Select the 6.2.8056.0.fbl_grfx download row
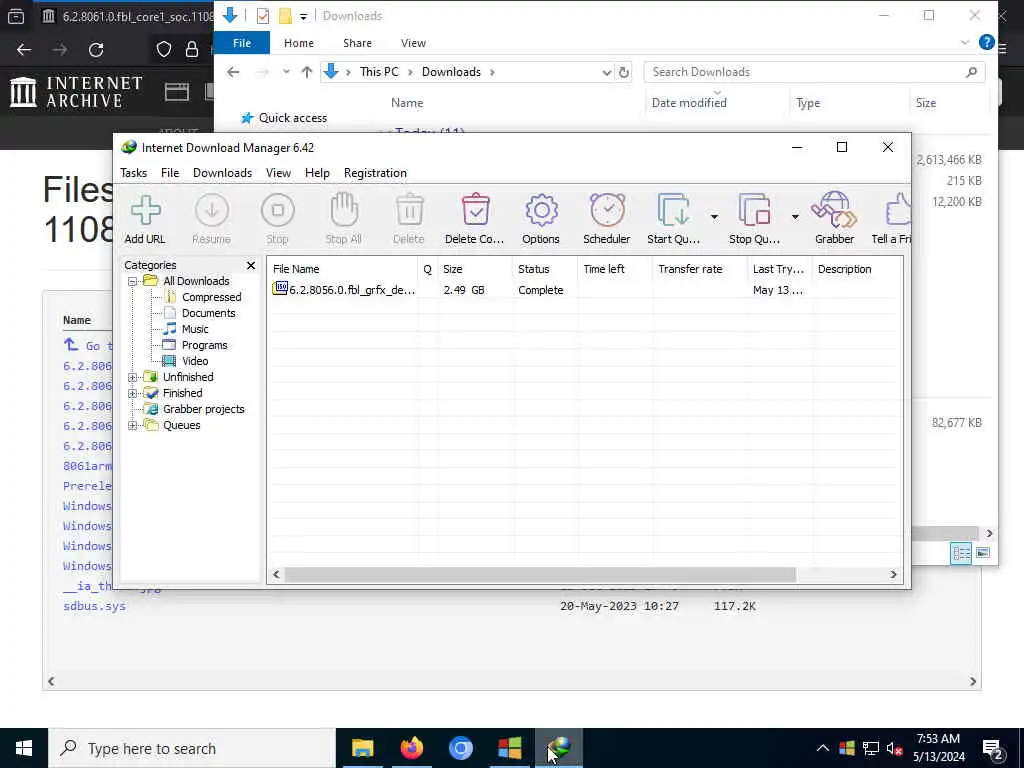The image size is (1024, 768). pyautogui.click(x=584, y=290)
